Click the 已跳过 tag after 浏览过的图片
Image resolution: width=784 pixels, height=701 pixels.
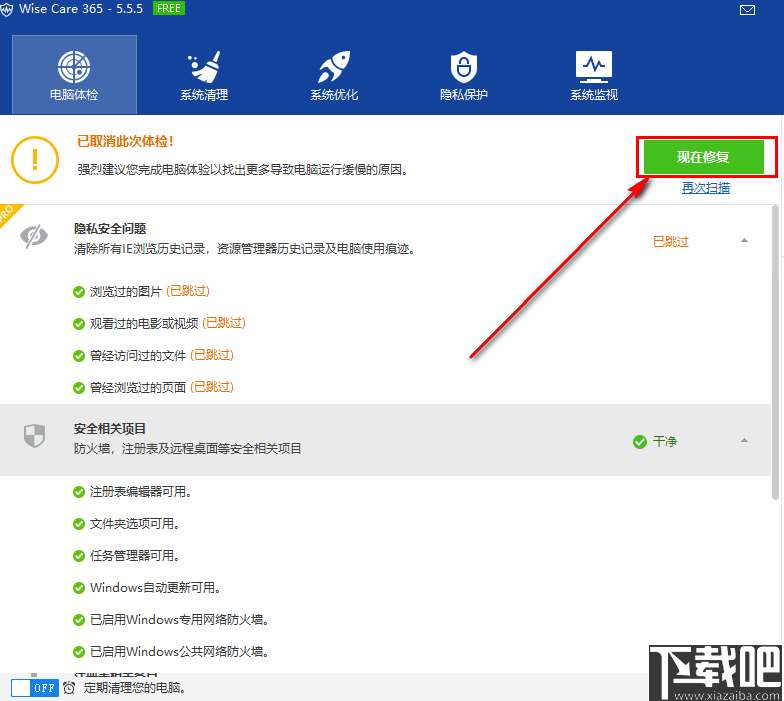[x=188, y=291]
